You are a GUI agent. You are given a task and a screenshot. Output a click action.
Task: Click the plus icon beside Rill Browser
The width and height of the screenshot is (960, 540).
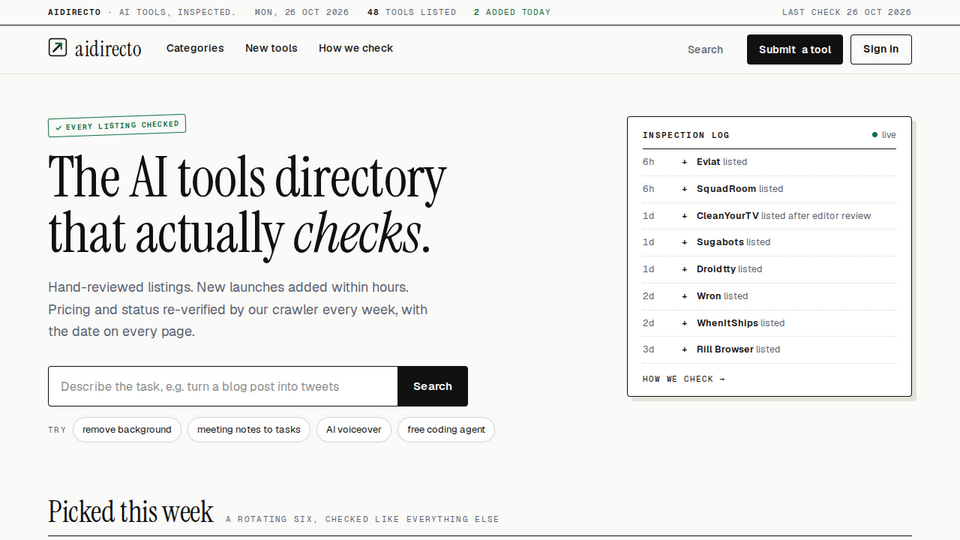[x=684, y=350]
